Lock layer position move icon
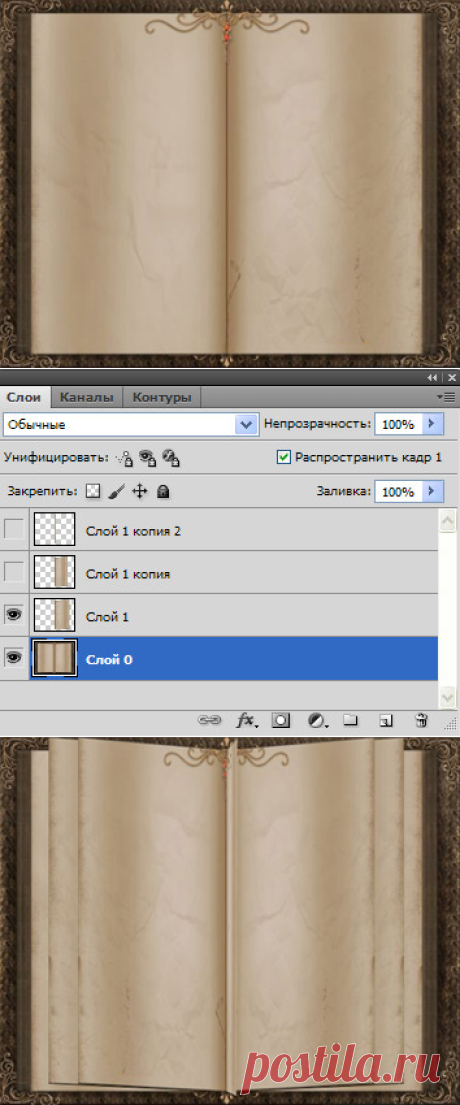The width and height of the screenshot is (460, 1105). [139, 491]
